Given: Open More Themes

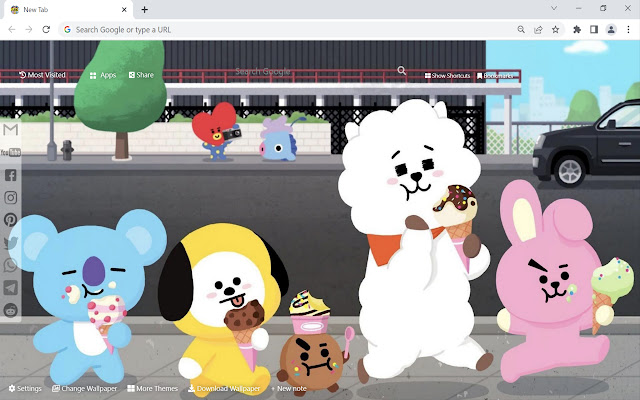Looking at the screenshot, I should [153, 388].
